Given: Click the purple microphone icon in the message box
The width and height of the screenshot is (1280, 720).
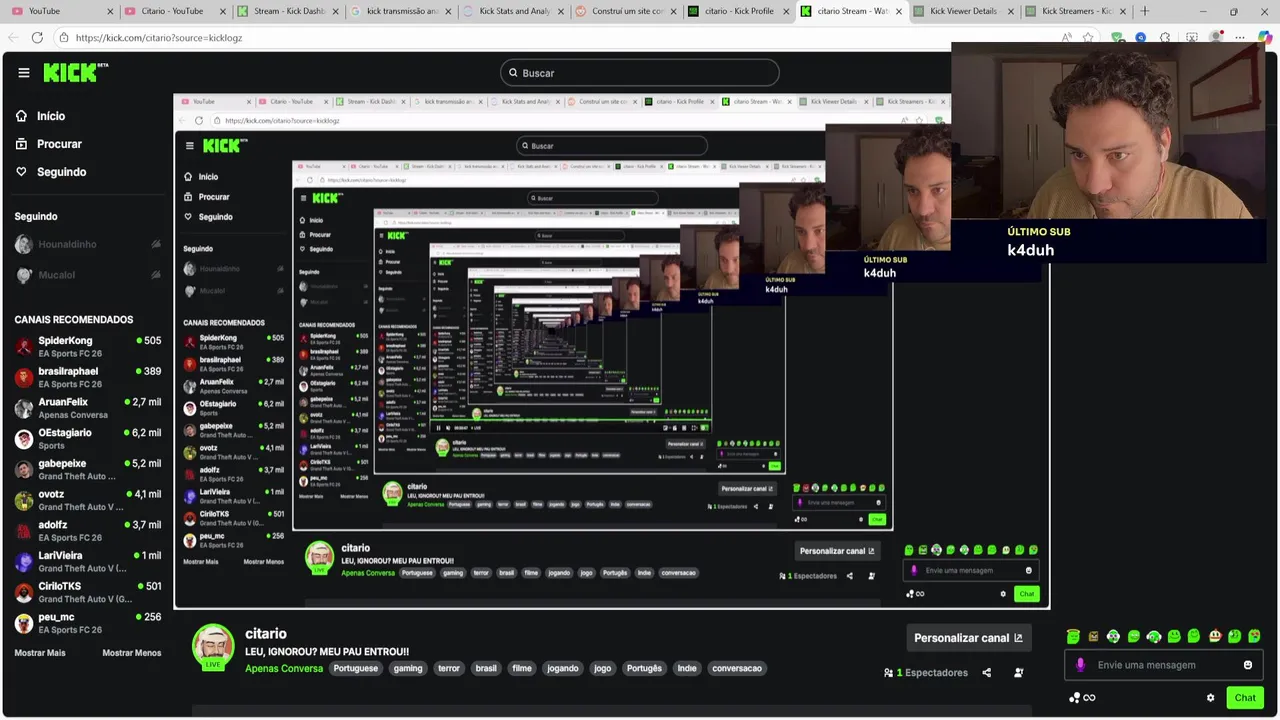Looking at the screenshot, I should 1080,665.
